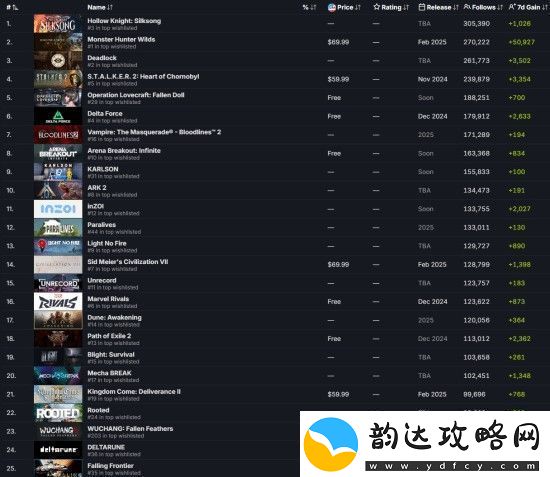Open the Path of Exile 2 title link
550x477 pixels.
(x=109, y=336)
